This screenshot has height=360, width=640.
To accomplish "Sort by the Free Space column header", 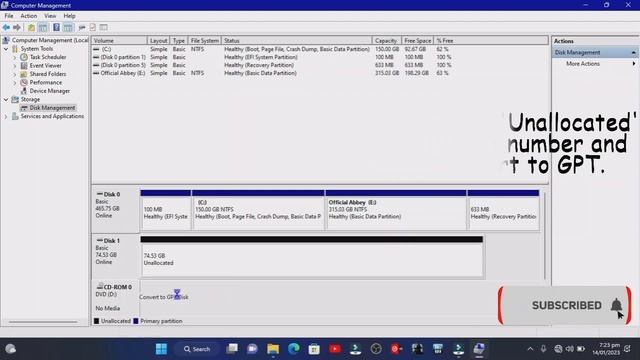I will (x=418, y=41).
